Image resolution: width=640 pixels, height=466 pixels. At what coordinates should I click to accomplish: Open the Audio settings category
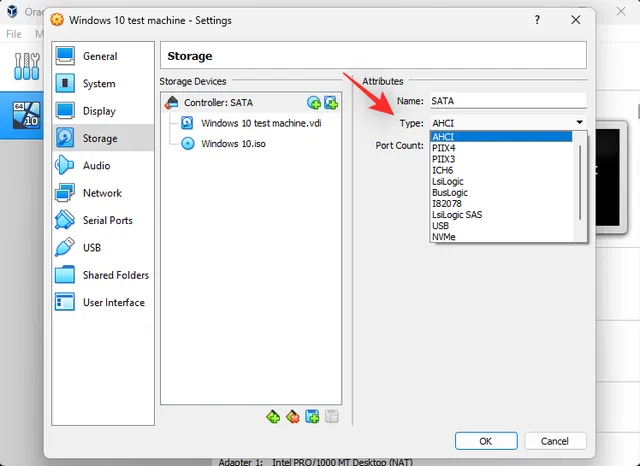[x=96, y=166]
